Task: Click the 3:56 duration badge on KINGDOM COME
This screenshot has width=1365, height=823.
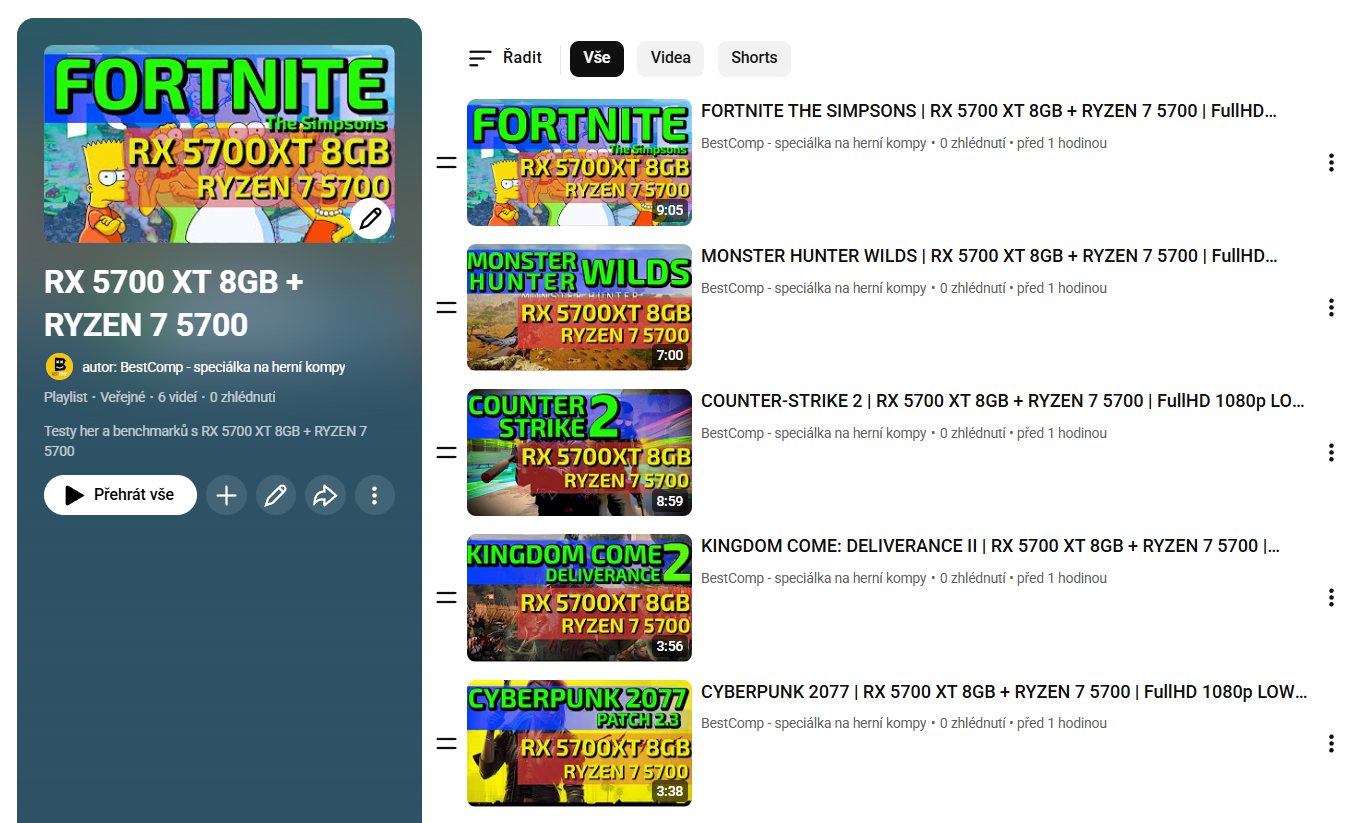Action: (669, 646)
